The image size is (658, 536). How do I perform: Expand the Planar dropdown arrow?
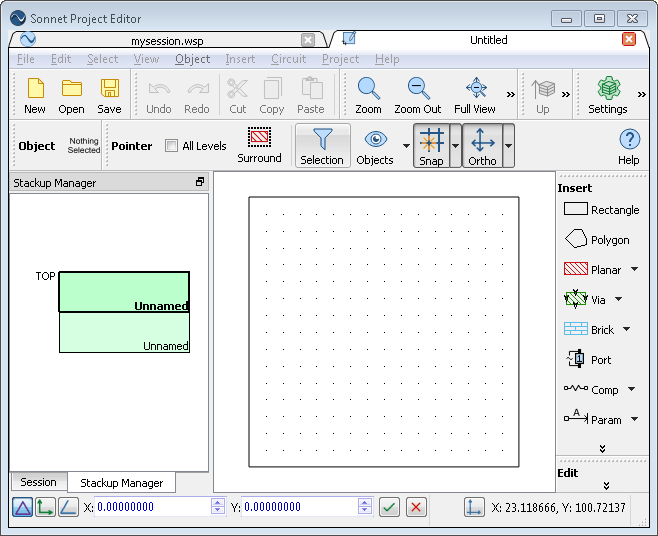[634, 269]
